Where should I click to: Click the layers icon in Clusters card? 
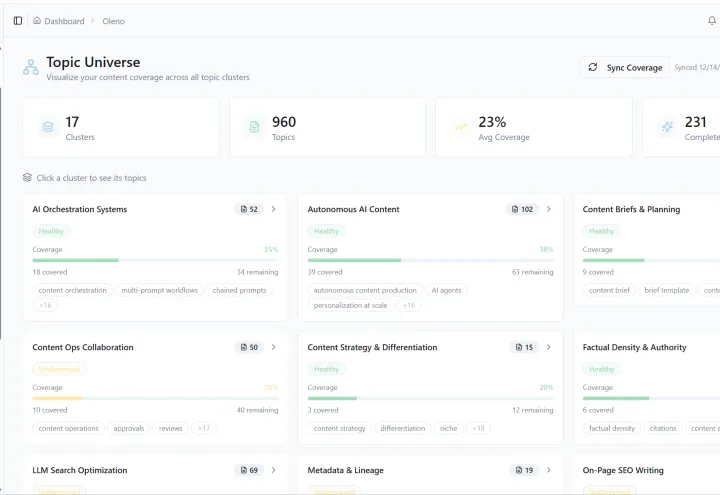point(48,127)
